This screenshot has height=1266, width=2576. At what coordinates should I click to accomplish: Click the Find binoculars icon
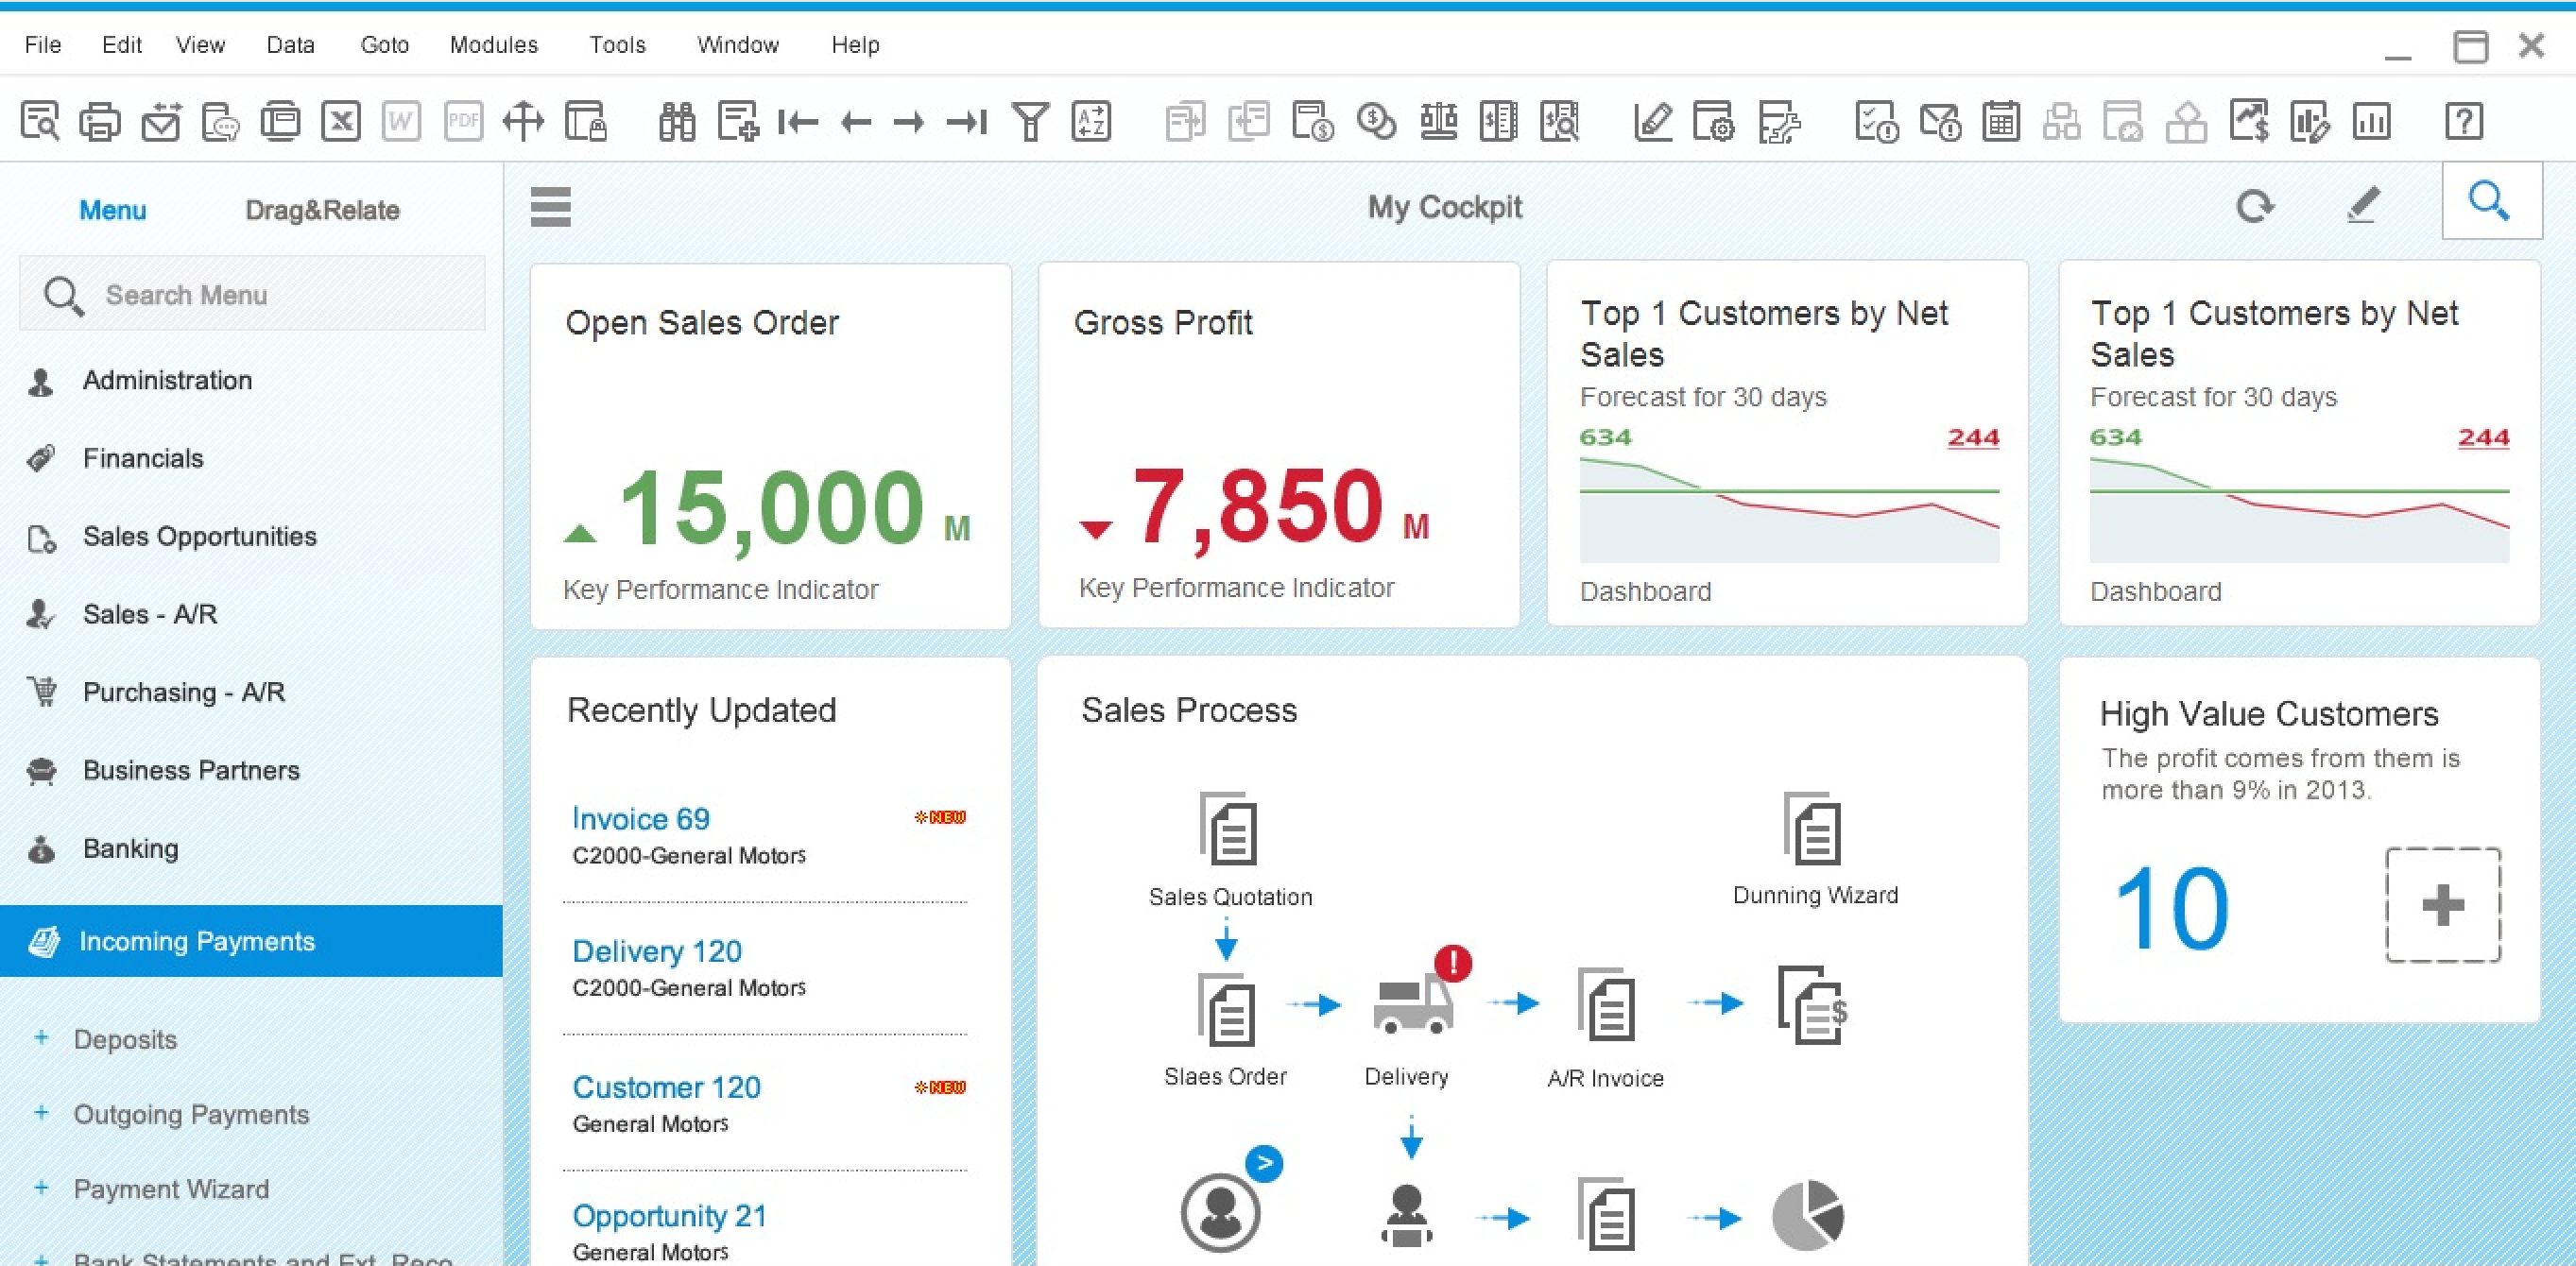click(676, 121)
